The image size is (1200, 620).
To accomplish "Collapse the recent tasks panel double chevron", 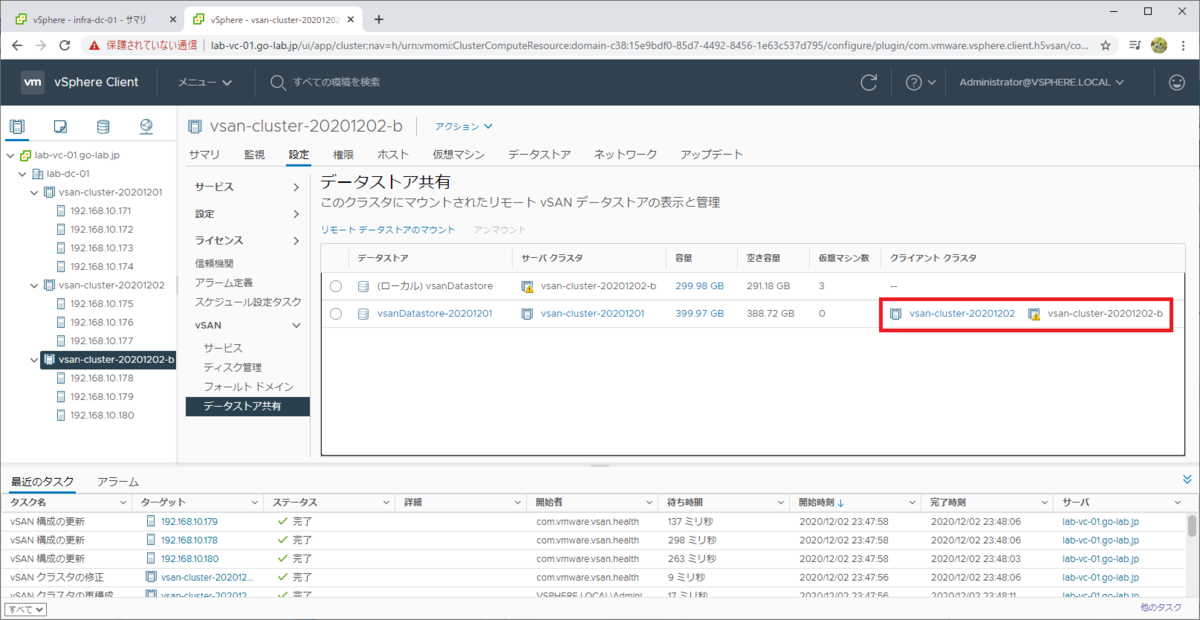I will 1187,480.
